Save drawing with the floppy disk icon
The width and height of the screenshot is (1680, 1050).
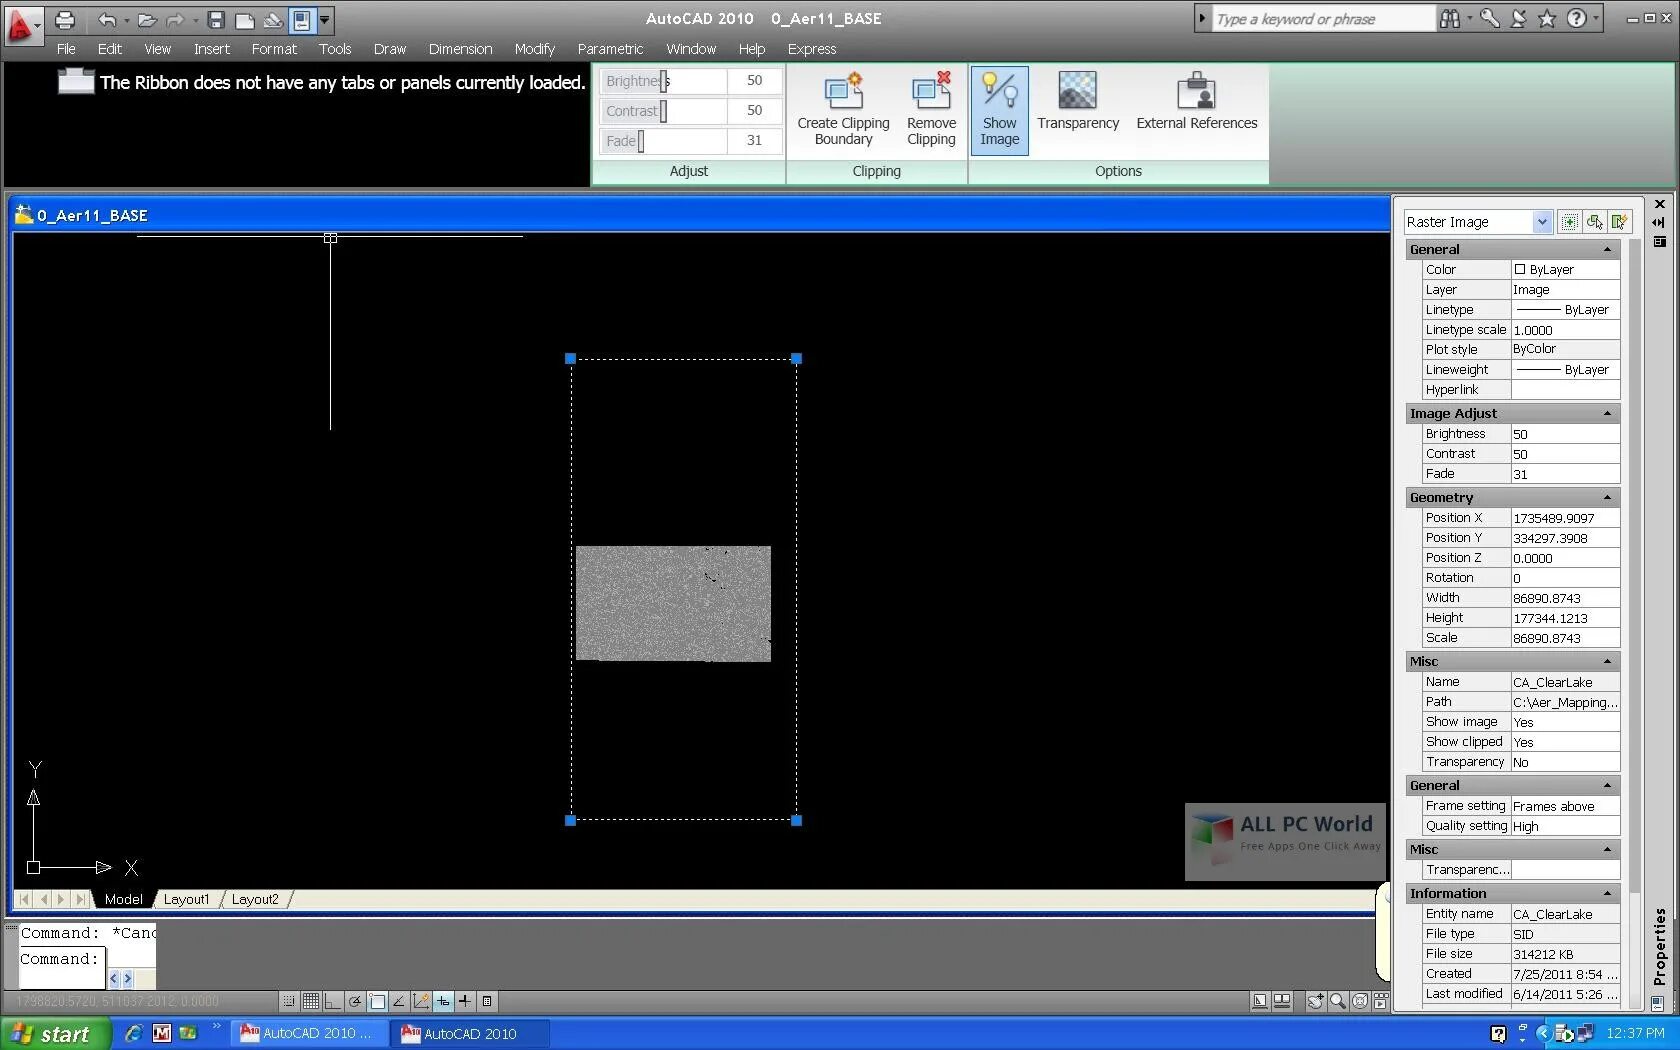[215, 19]
